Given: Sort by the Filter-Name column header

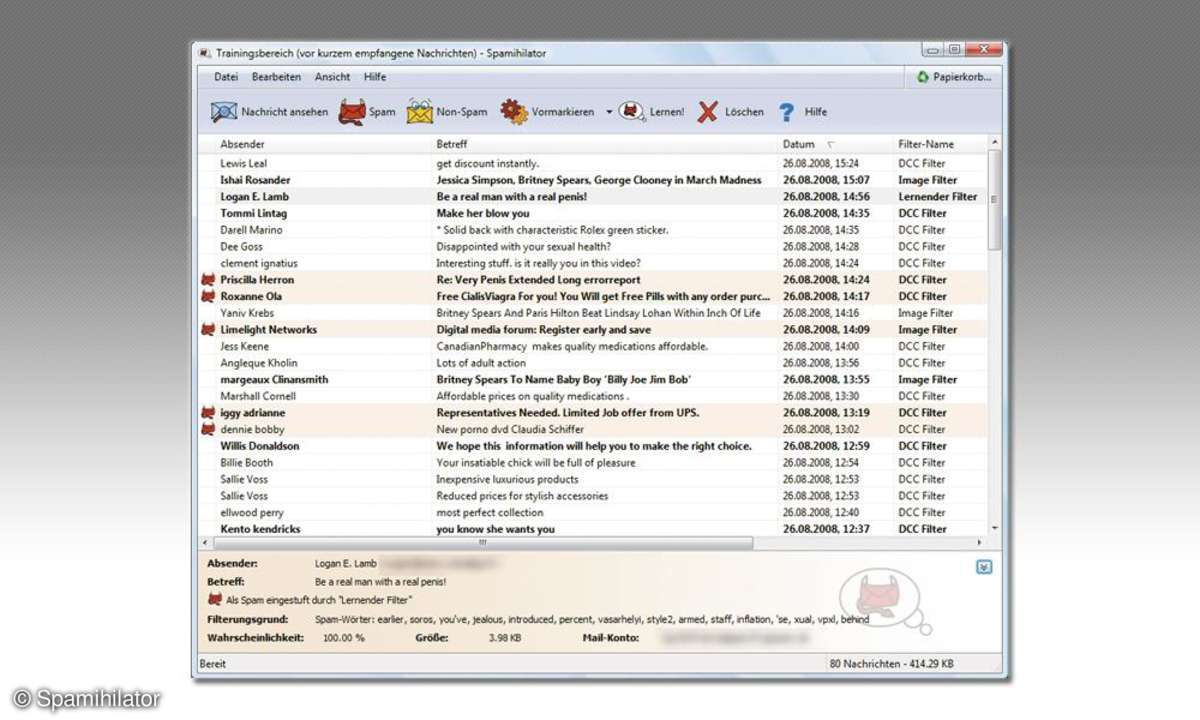Looking at the screenshot, I should (x=940, y=144).
